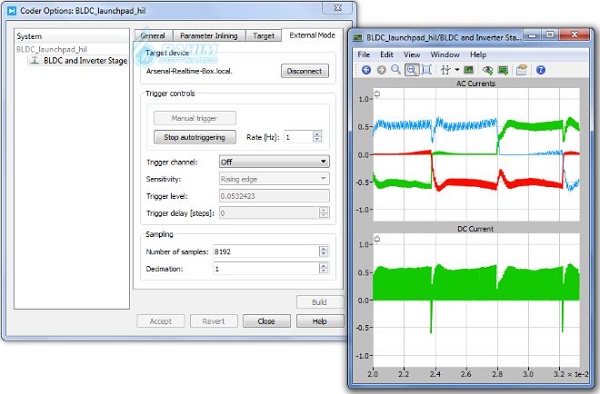Click the grey forward arrow in scope toolbar
This screenshot has width=600, height=394.
pos(381,70)
